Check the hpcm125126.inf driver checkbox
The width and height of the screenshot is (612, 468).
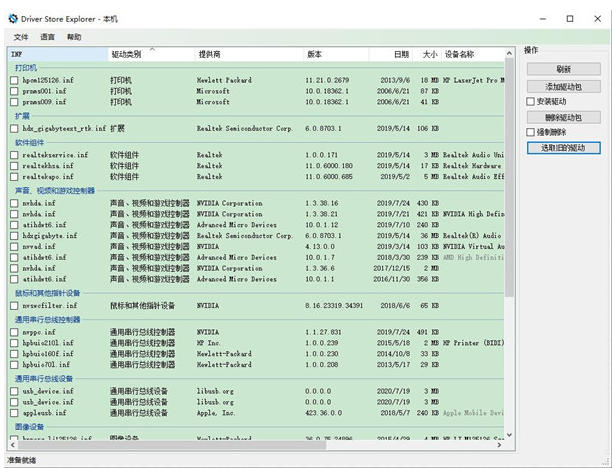(14, 79)
